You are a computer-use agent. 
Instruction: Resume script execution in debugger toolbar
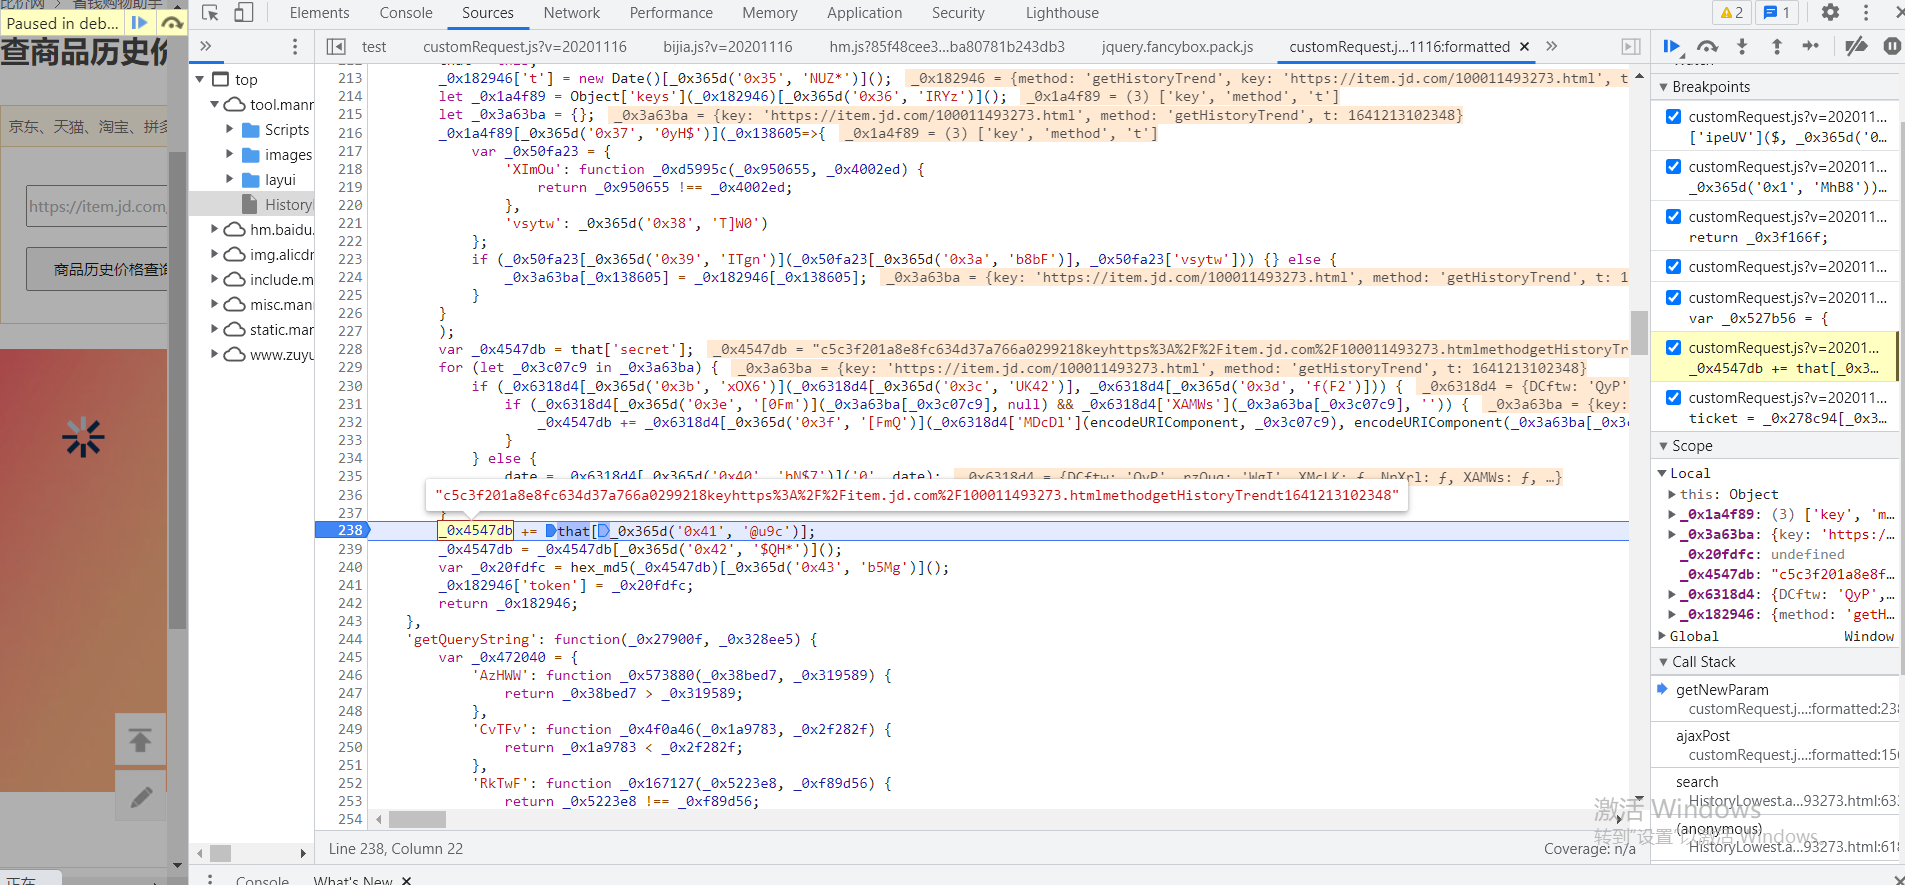(x=1671, y=46)
